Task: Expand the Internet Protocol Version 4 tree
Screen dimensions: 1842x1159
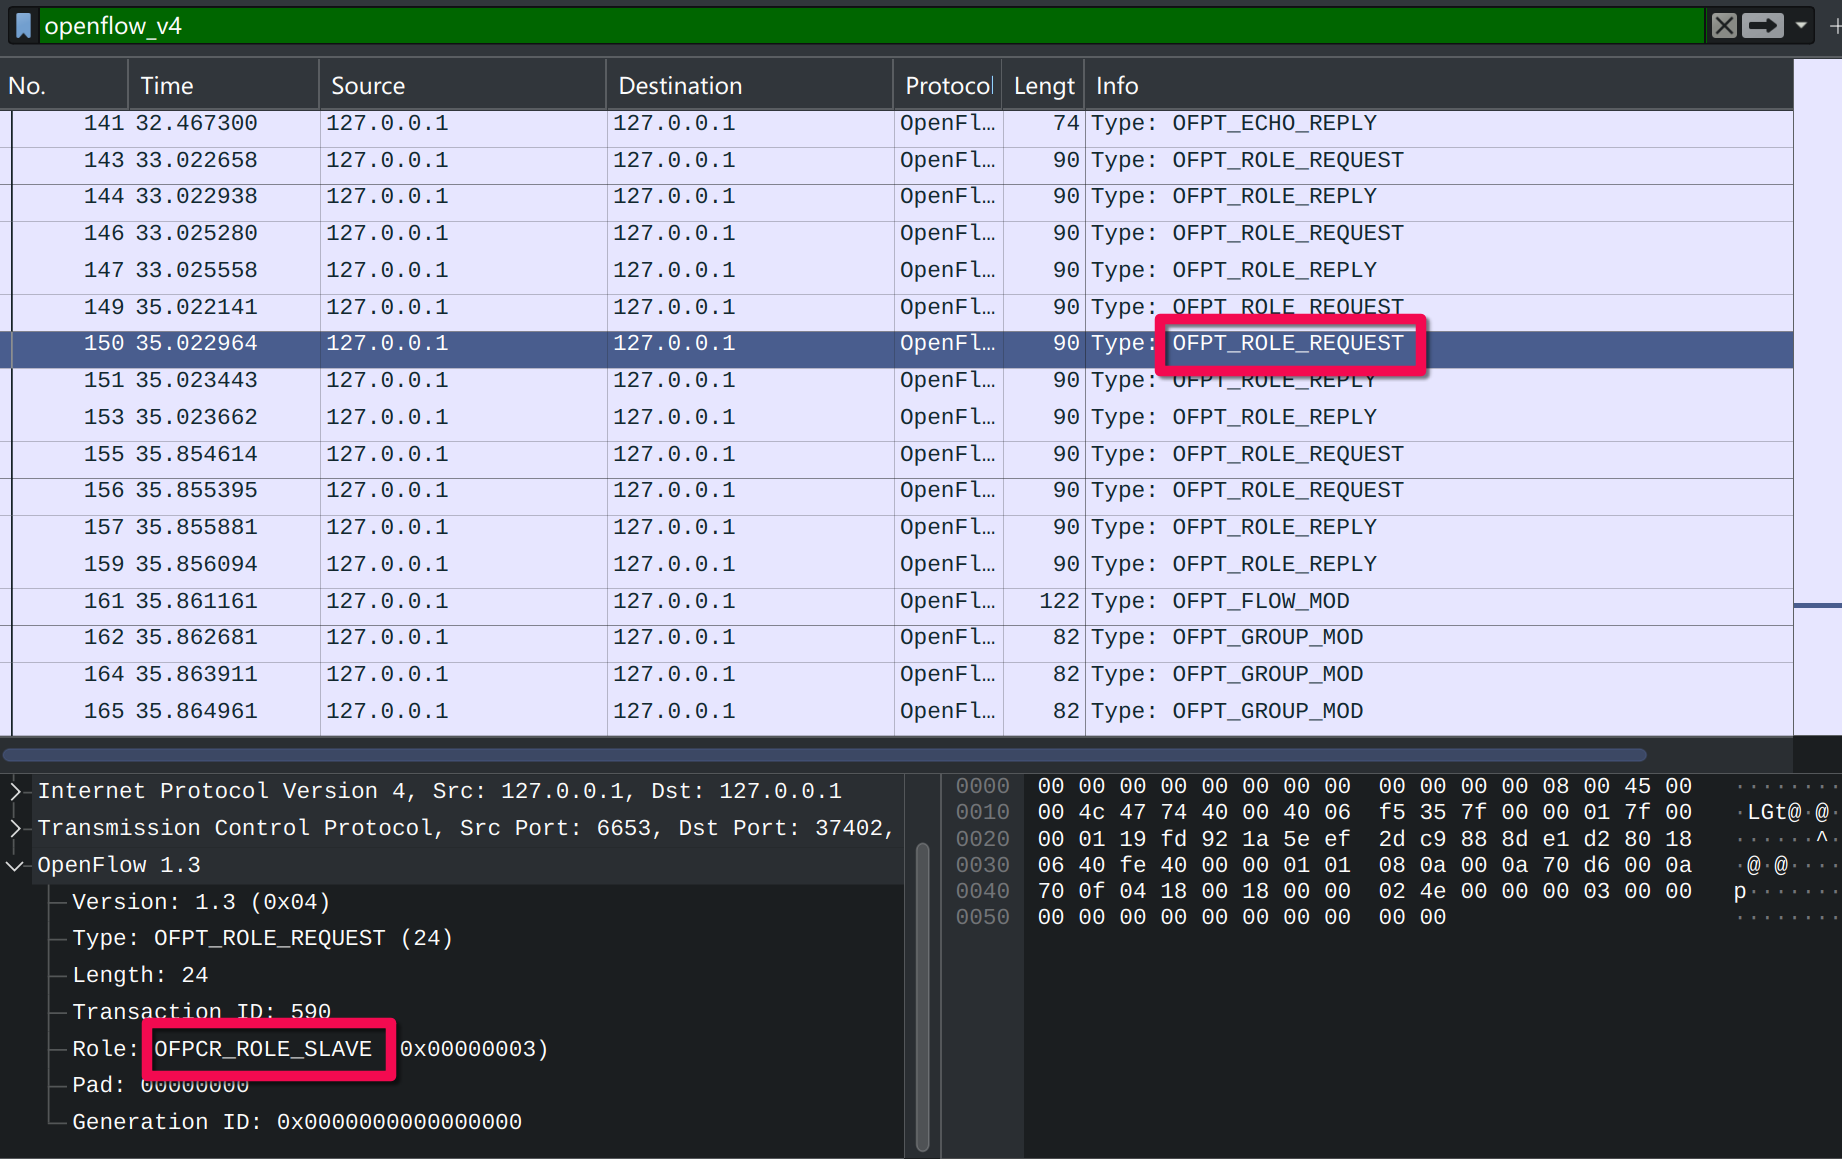Action: pyautogui.click(x=16, y=792)
